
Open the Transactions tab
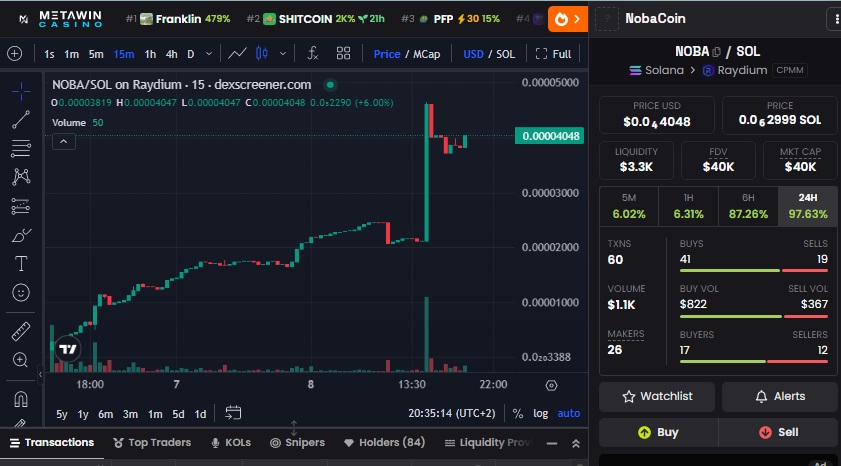pos(52,443)
